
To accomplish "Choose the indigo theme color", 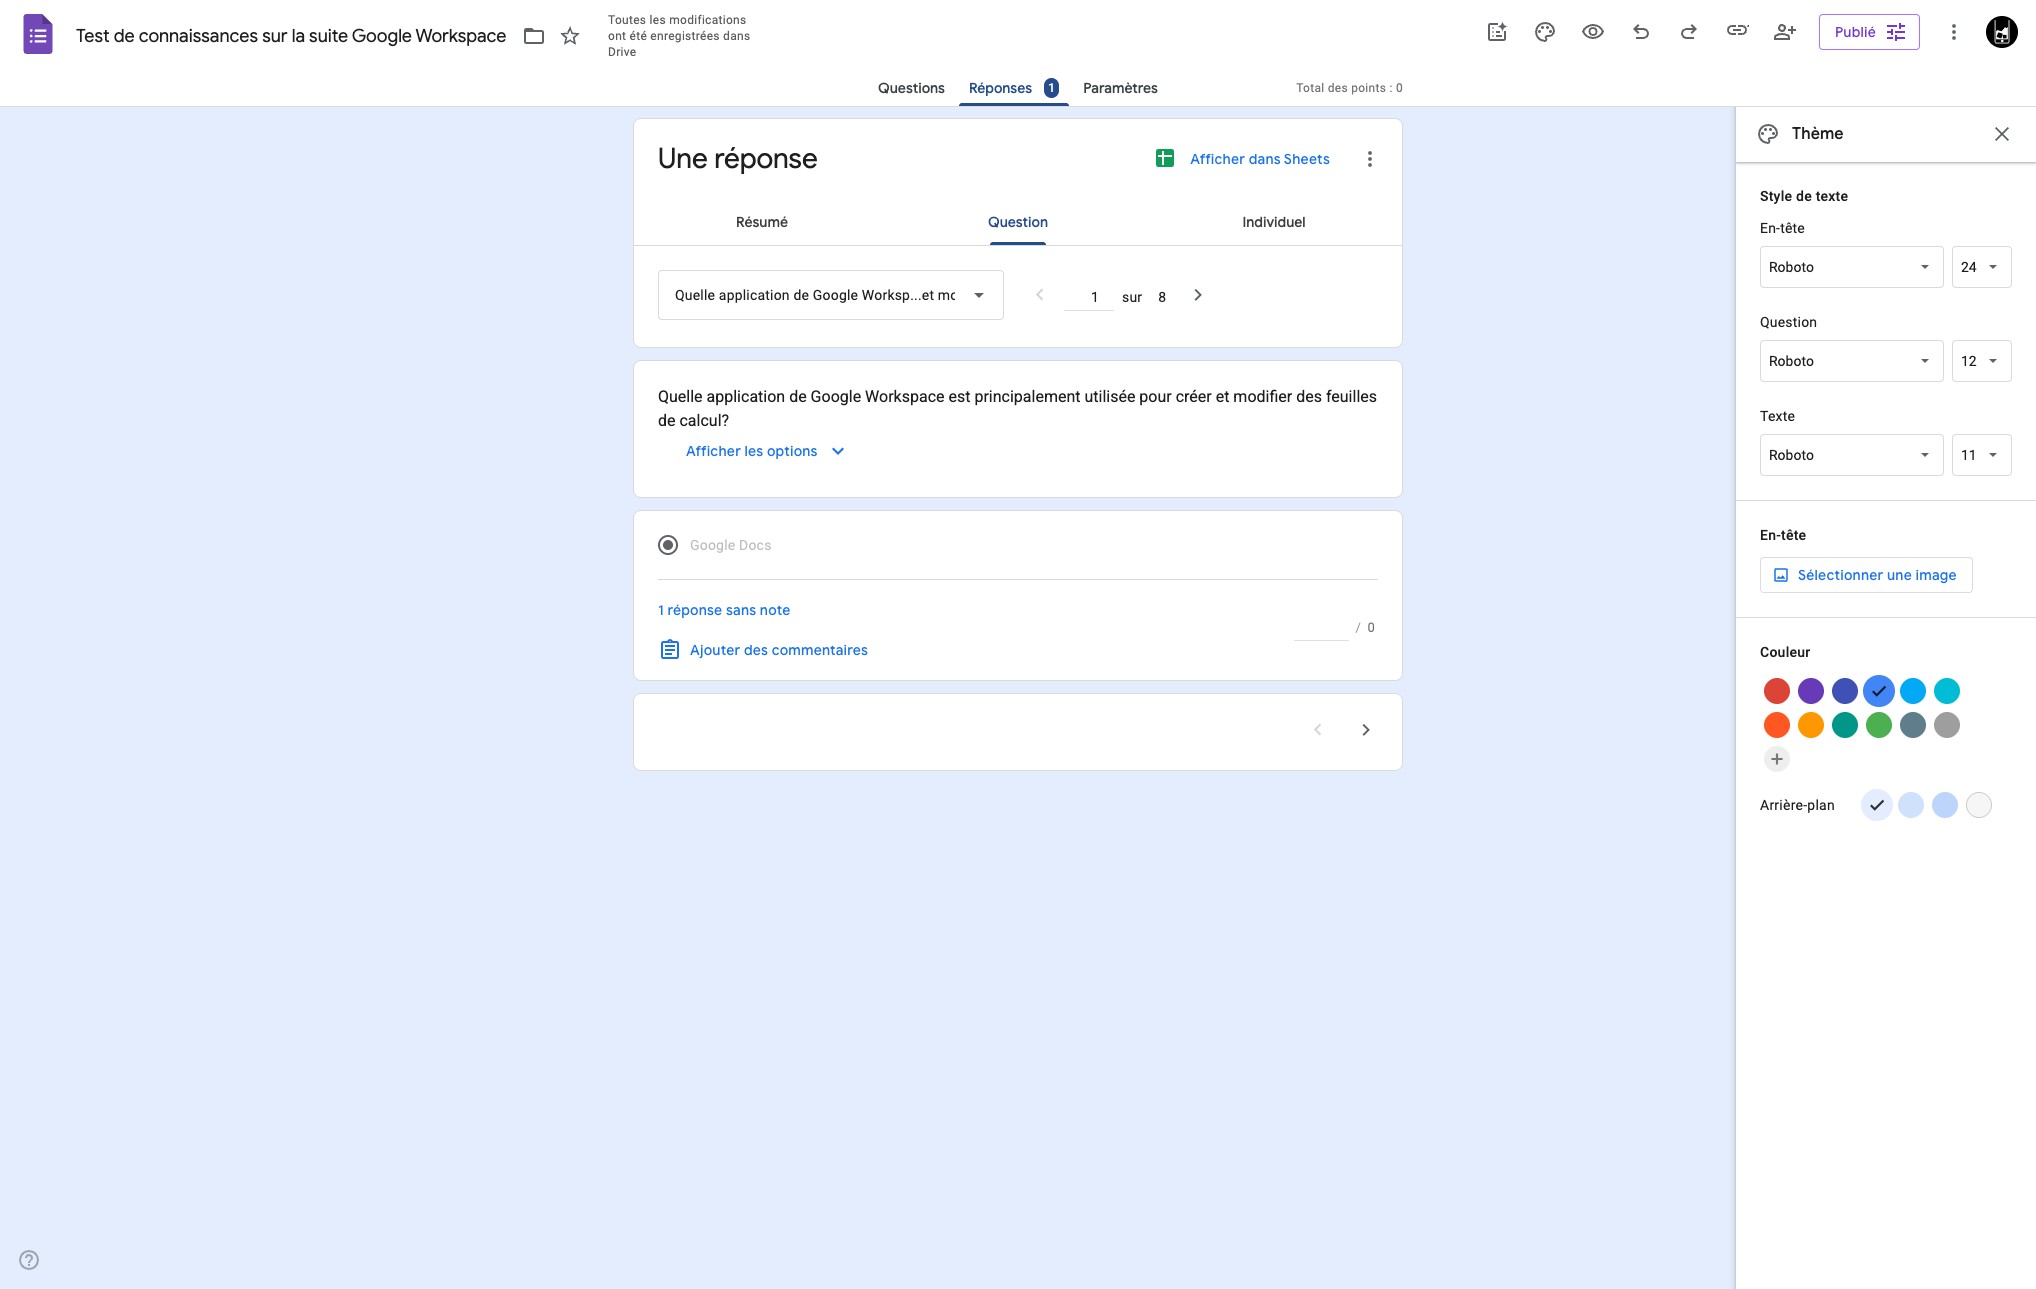I will tap(1845, 691).
